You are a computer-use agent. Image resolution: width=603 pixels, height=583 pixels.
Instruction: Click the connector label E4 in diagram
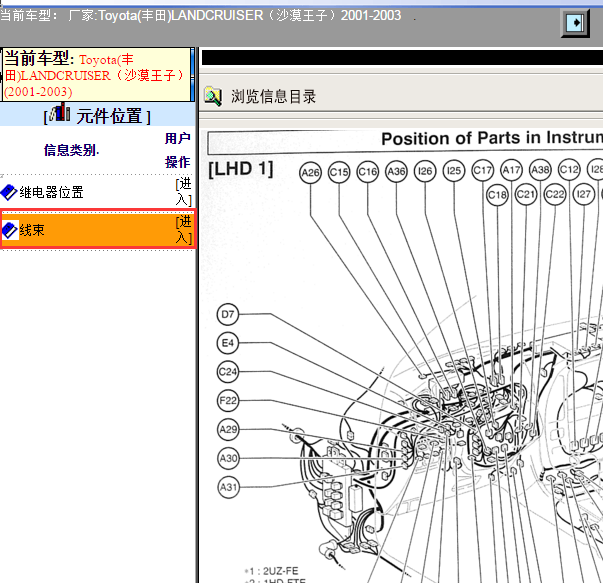pos(228,343)
